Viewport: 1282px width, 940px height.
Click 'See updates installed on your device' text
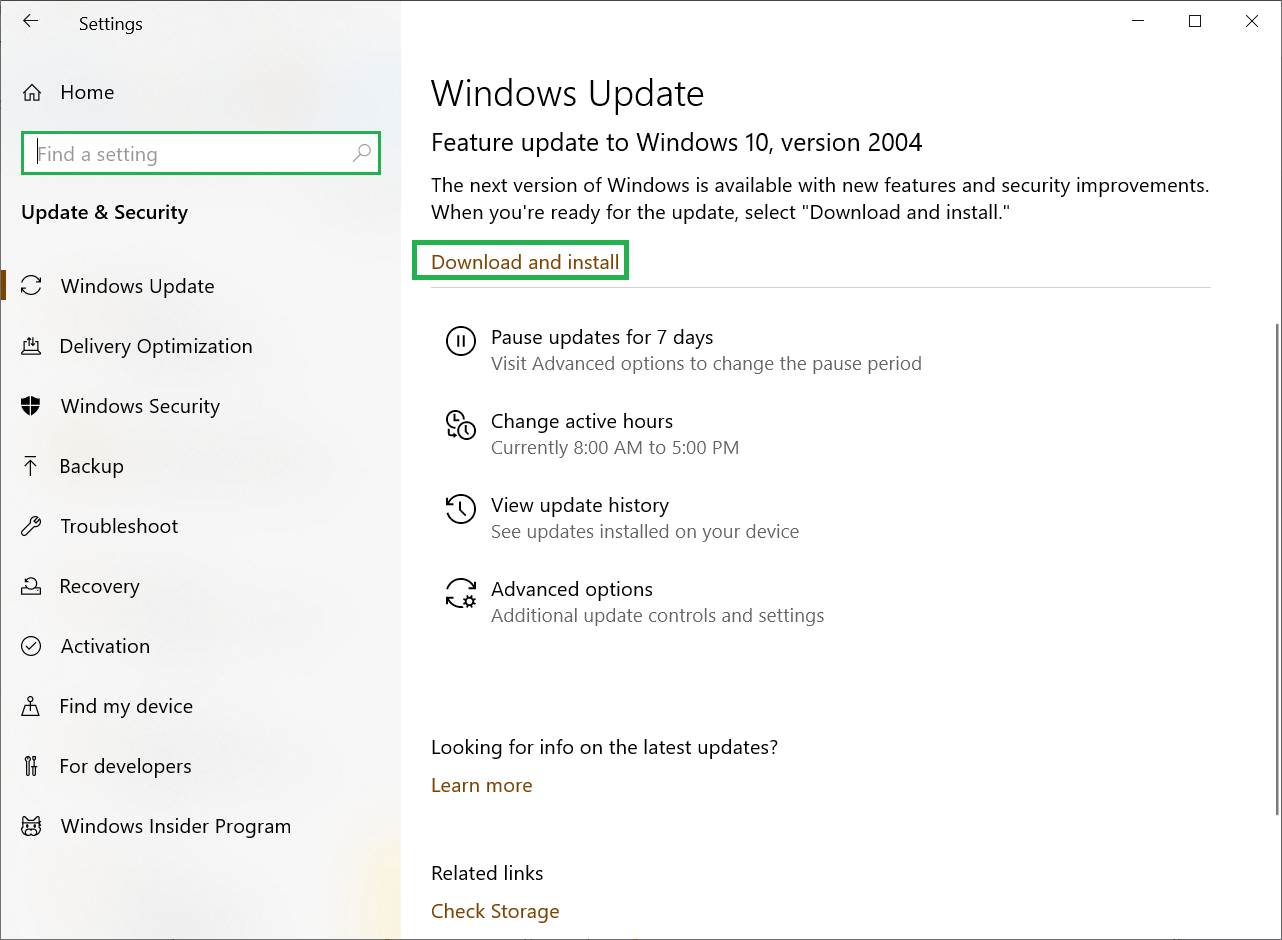(x=645, y=531)
